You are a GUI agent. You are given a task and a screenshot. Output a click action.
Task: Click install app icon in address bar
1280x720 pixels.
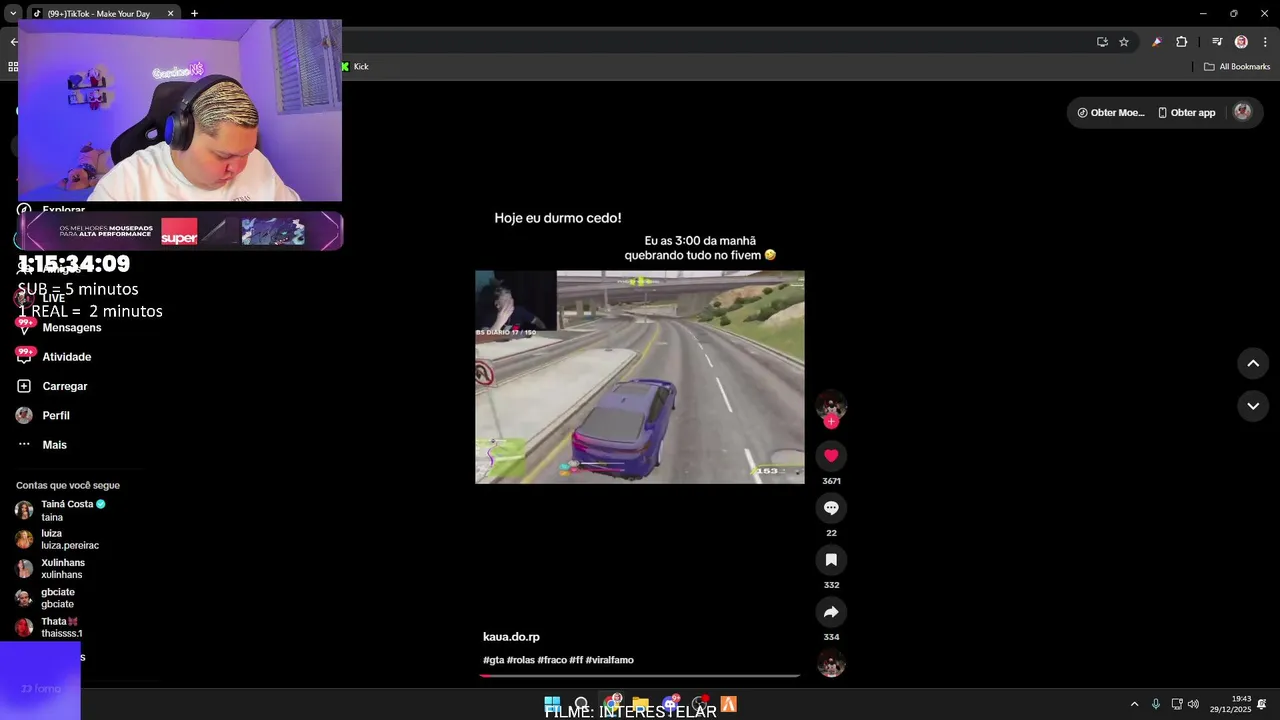pos(1102,42)
